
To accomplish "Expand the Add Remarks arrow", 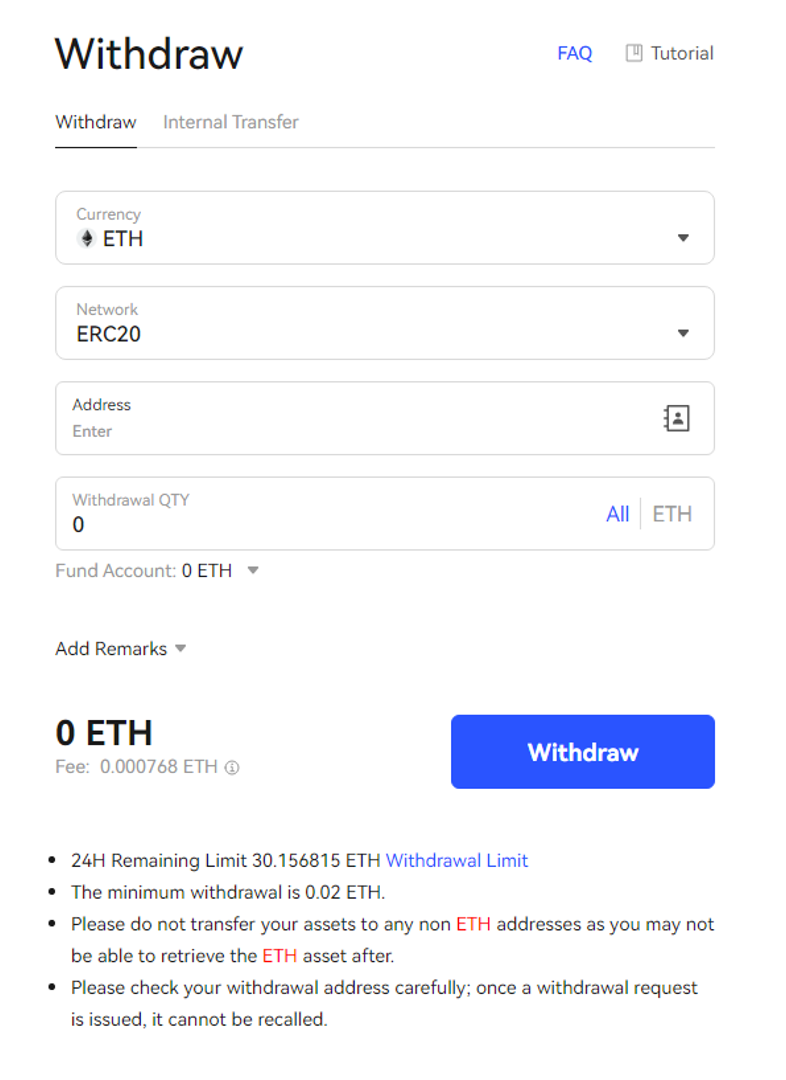I will (x=181, y=648).
